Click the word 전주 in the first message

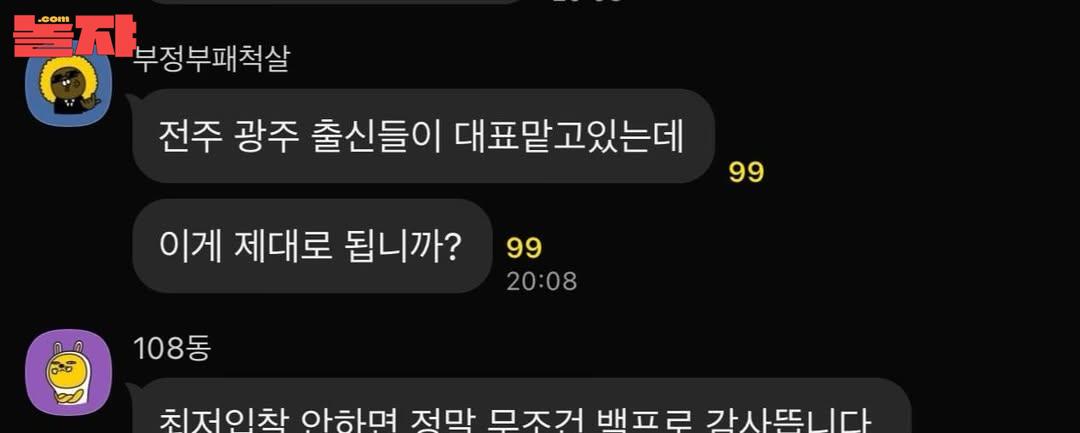[191, 138]
